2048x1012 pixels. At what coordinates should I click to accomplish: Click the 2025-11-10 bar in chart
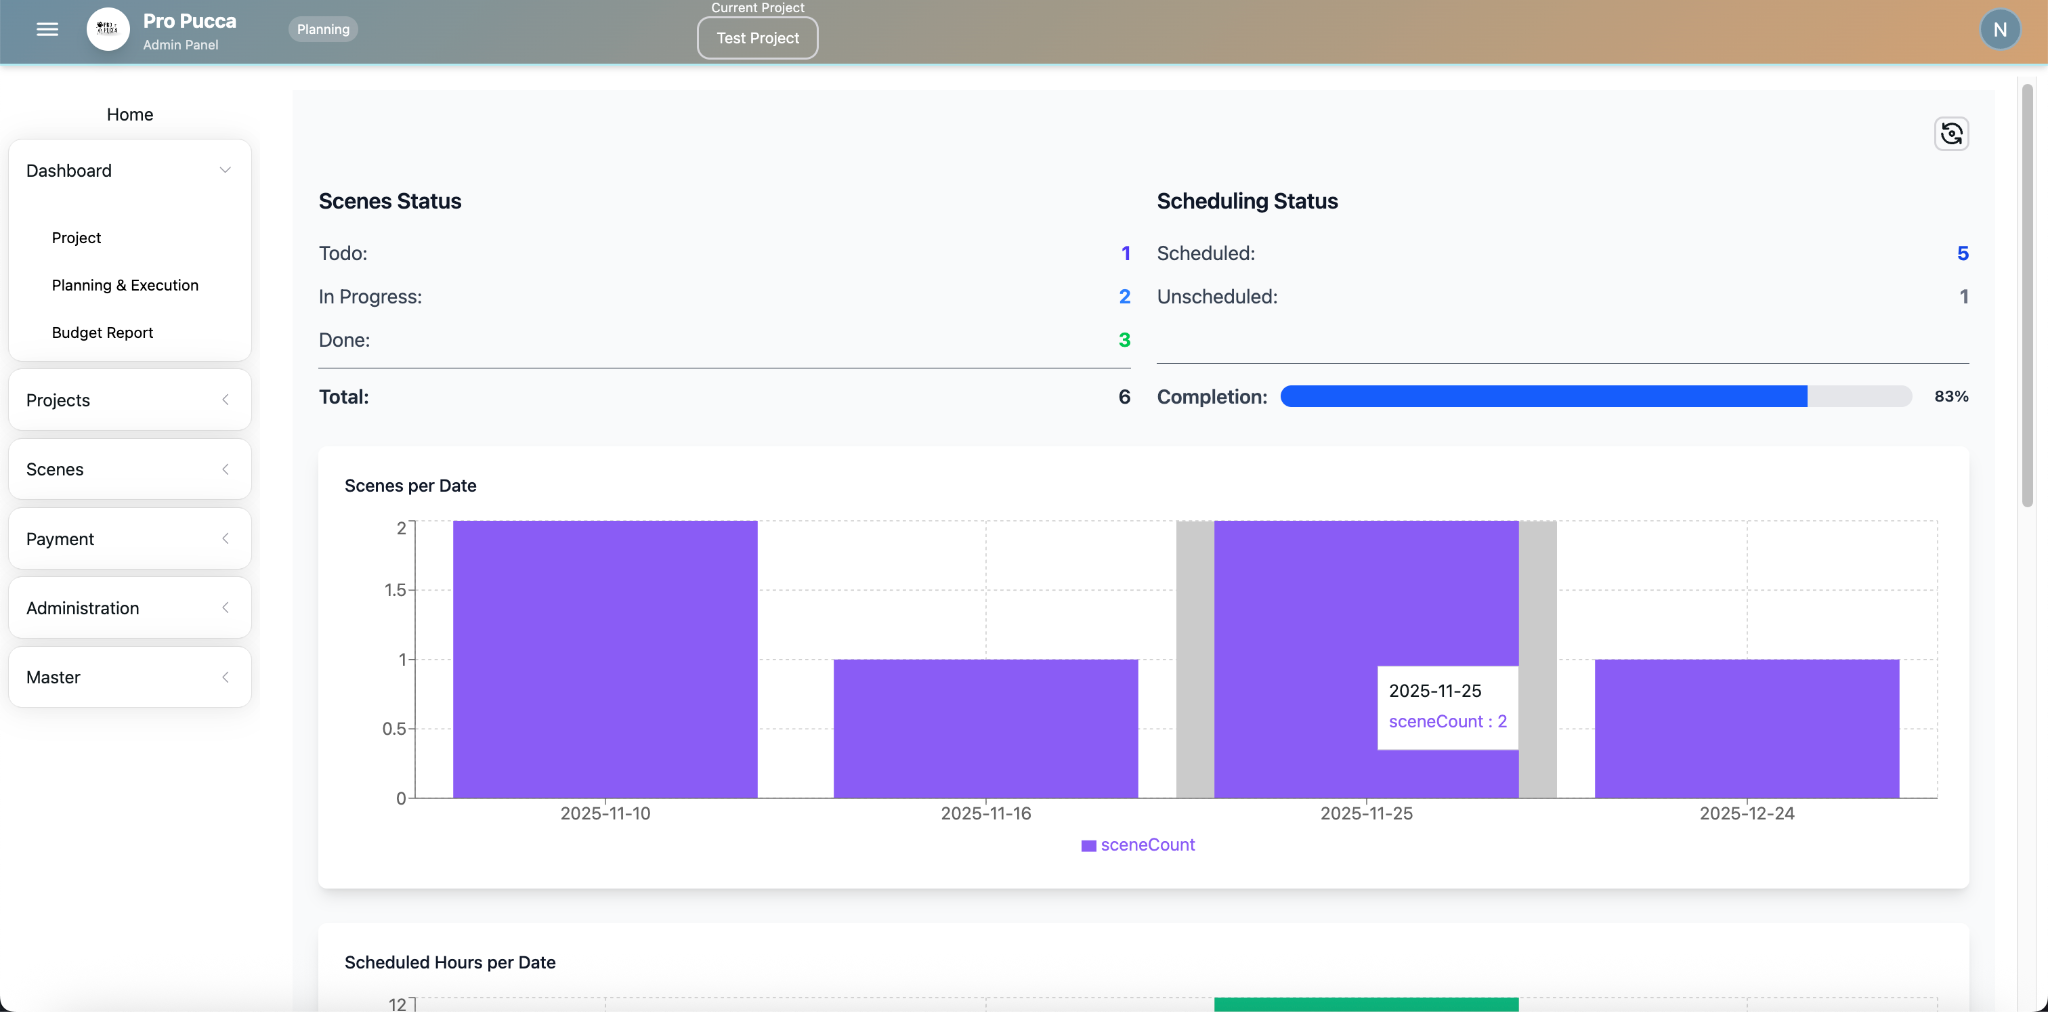click(605, 659)
